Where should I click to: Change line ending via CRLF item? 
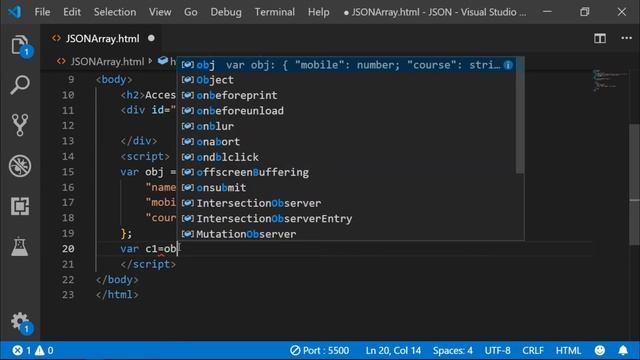pyautogui.click(x=533, y=350)
